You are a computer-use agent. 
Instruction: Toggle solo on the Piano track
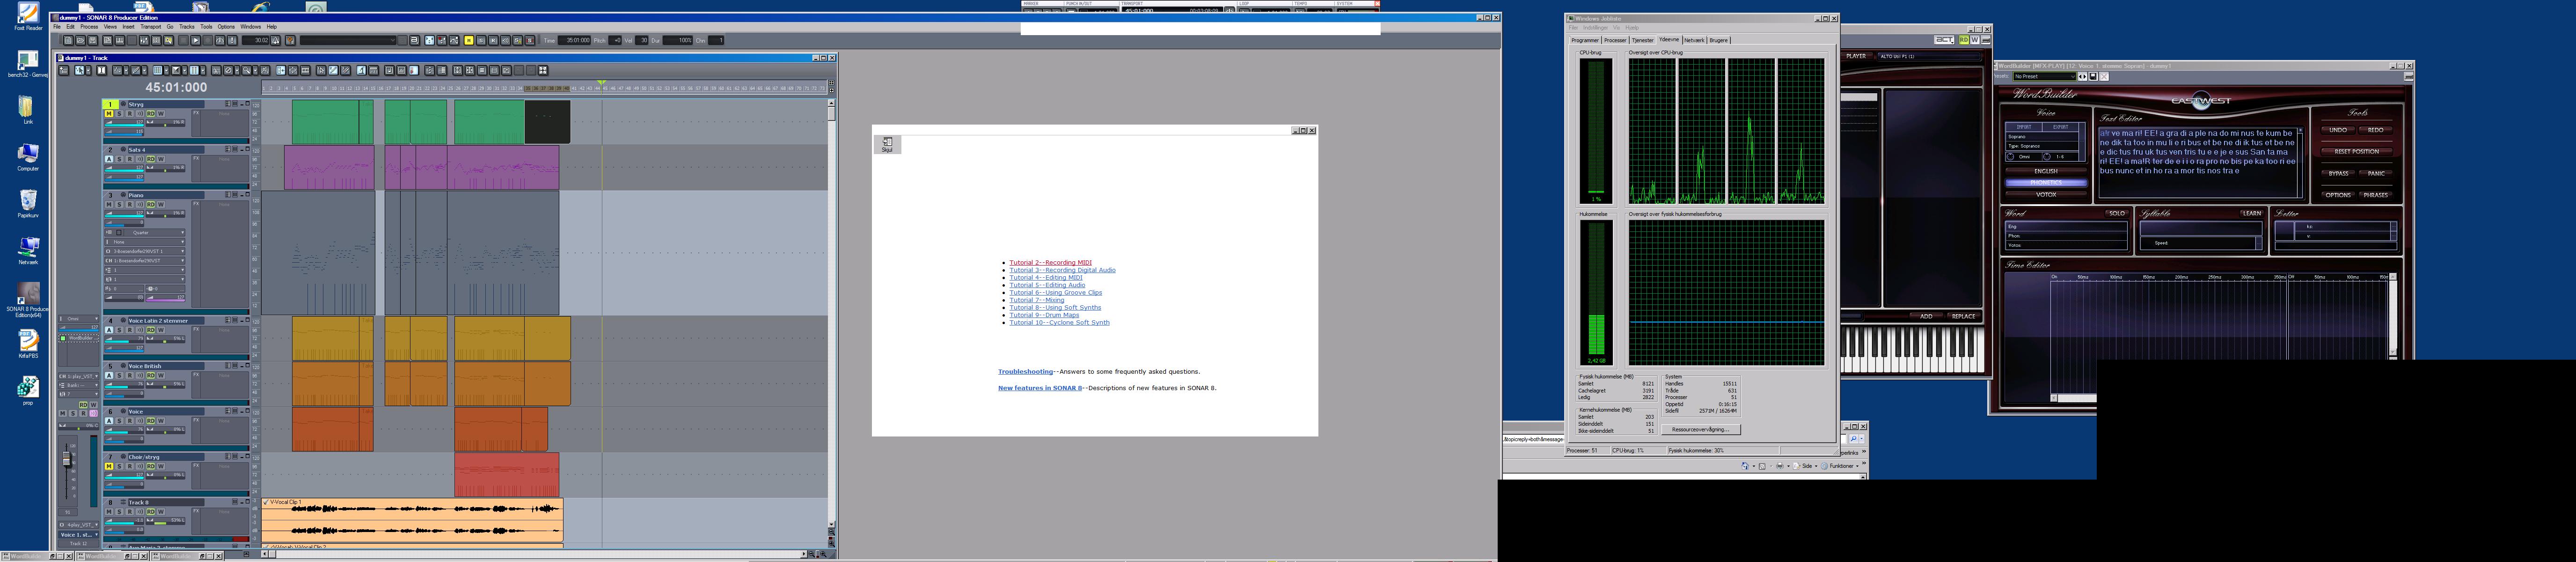[x=119, y=204]
